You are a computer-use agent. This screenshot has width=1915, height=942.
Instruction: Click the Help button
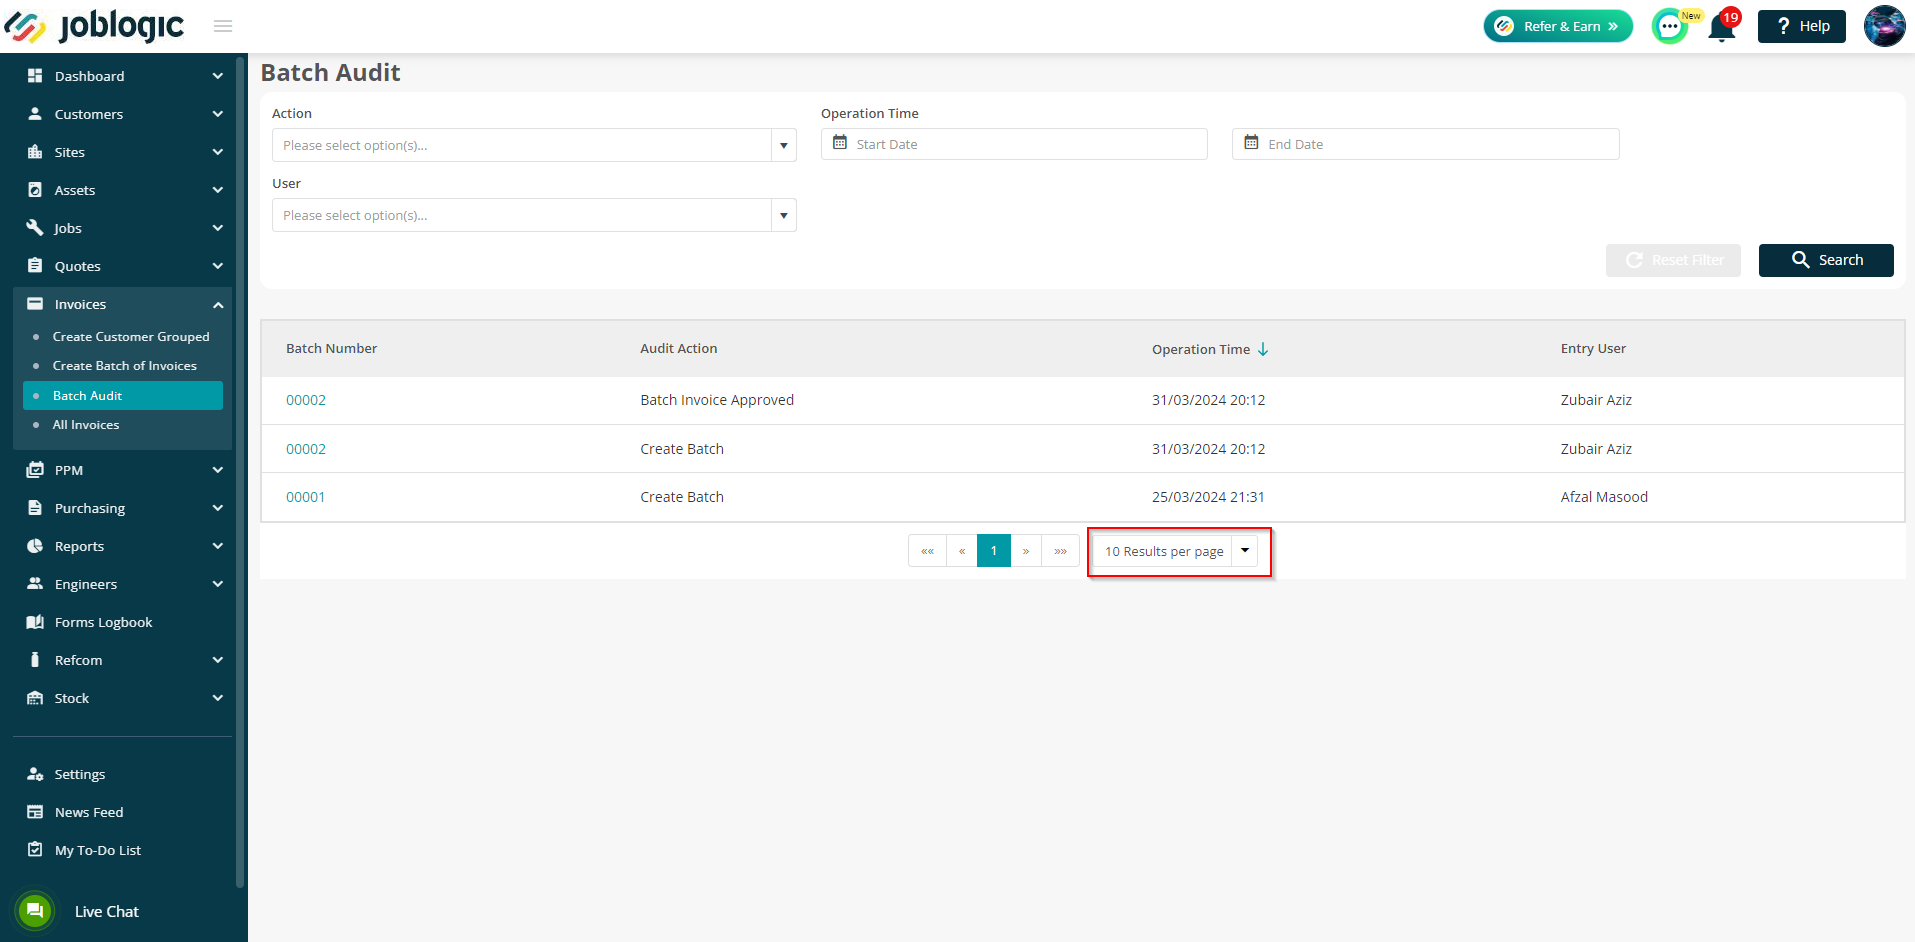[x=1802, y=26]
